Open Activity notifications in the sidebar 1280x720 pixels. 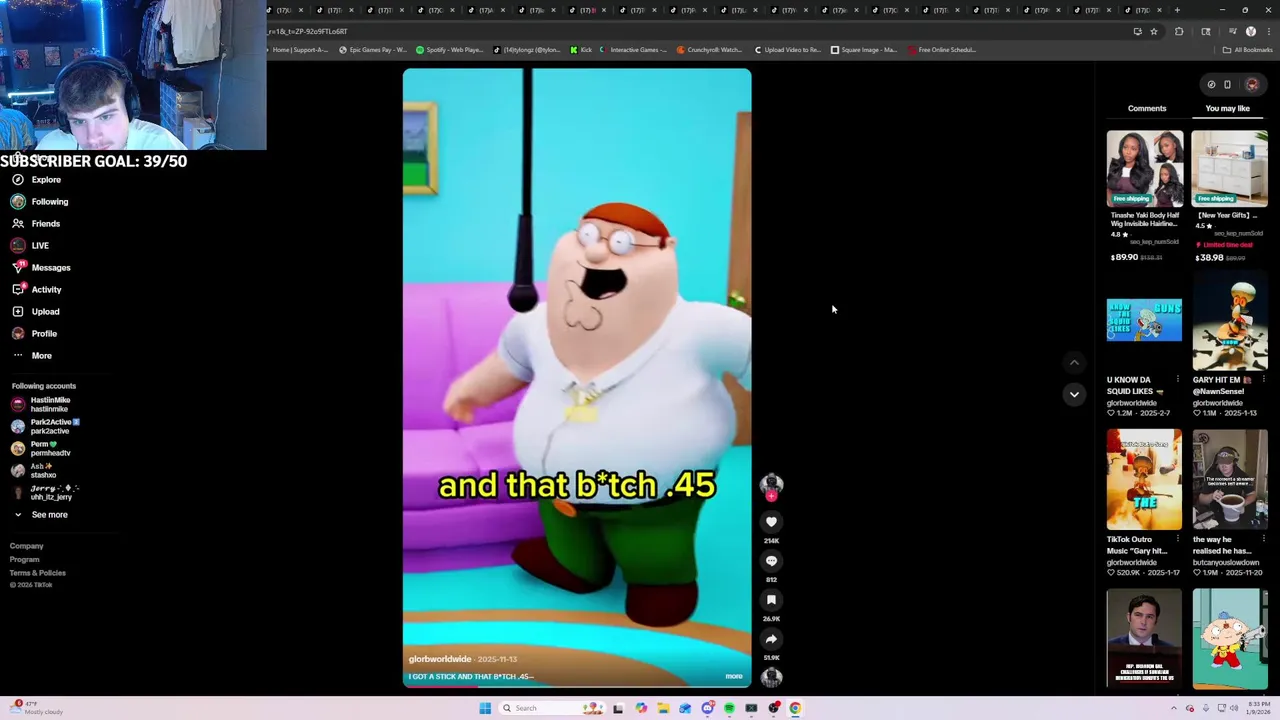pyautogui.click(x=36, y=290)
